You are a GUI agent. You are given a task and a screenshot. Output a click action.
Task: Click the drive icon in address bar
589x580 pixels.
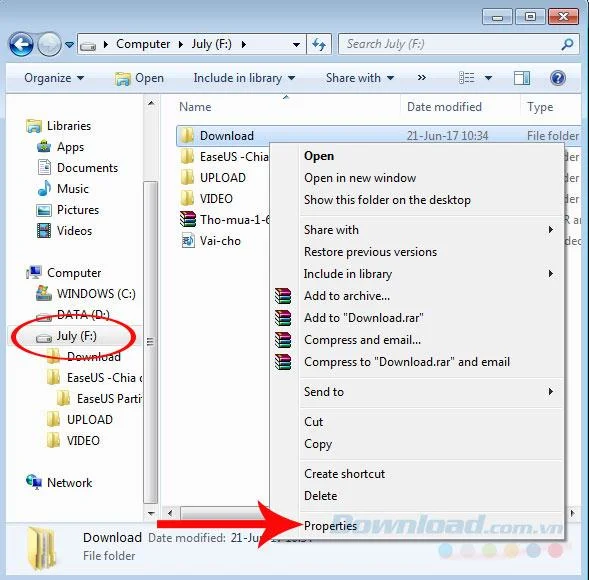[x=88, y=45]
